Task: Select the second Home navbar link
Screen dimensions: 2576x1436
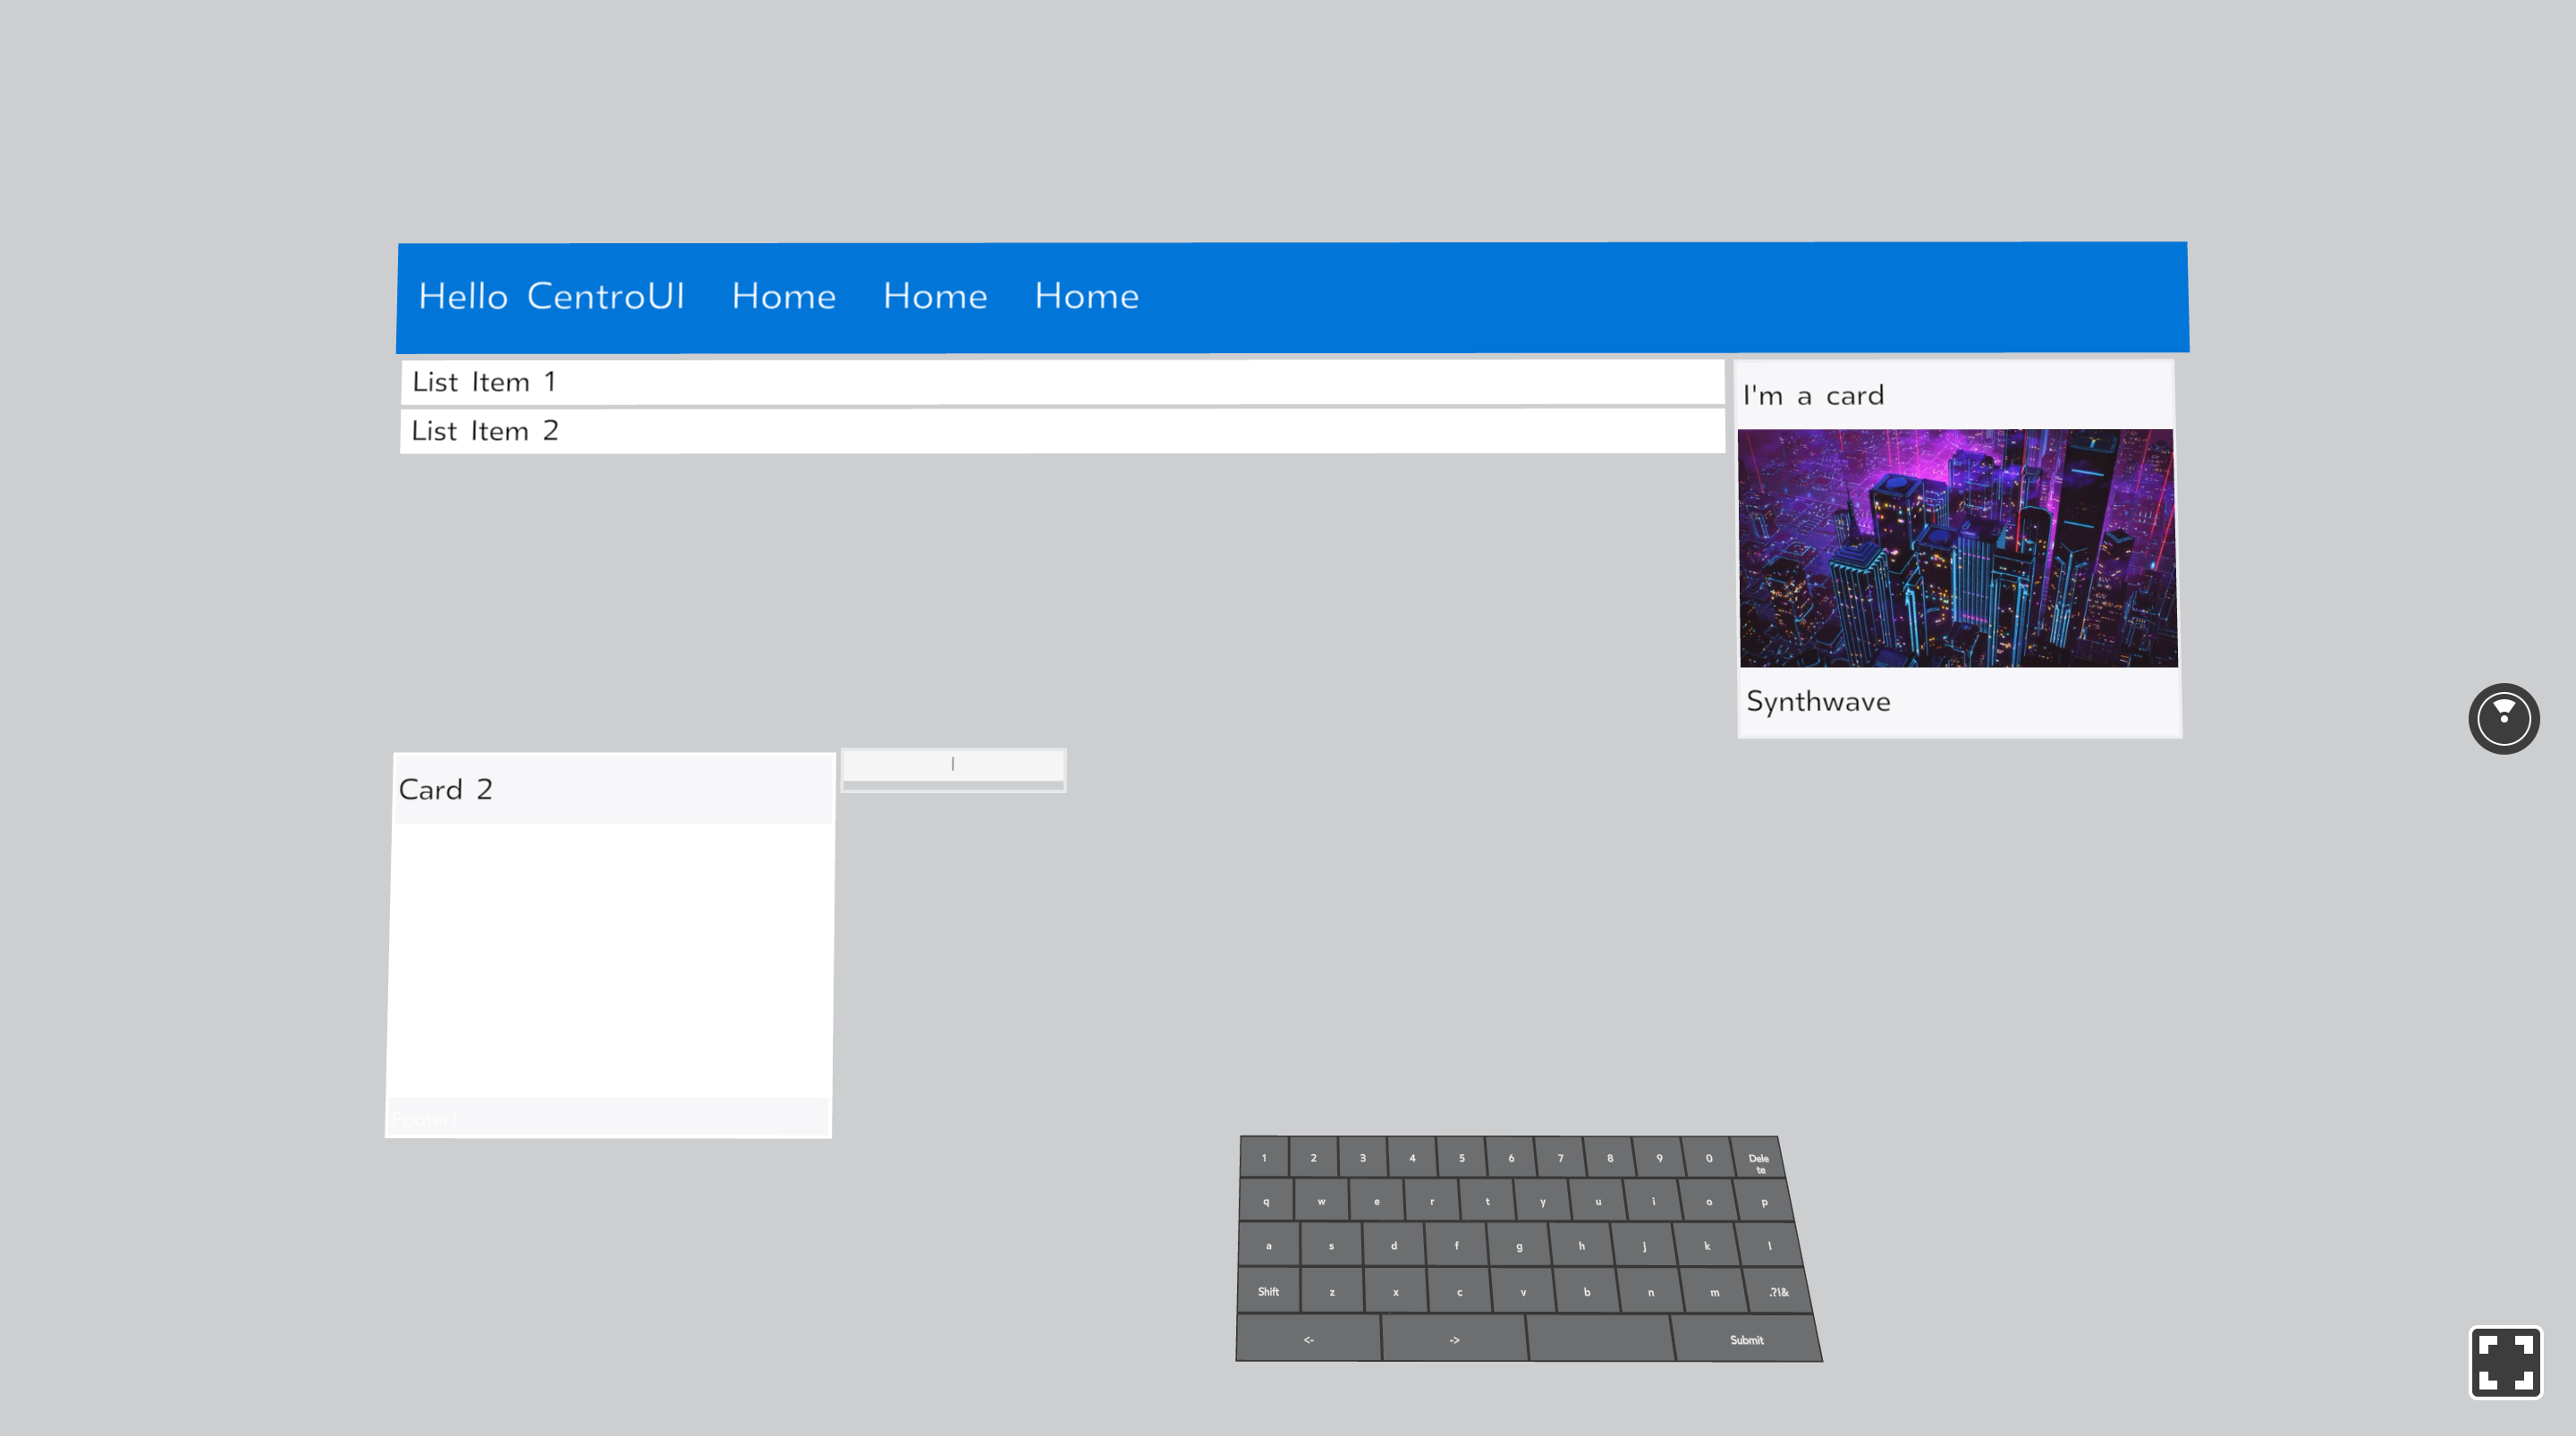Action: tap(934, 296)
